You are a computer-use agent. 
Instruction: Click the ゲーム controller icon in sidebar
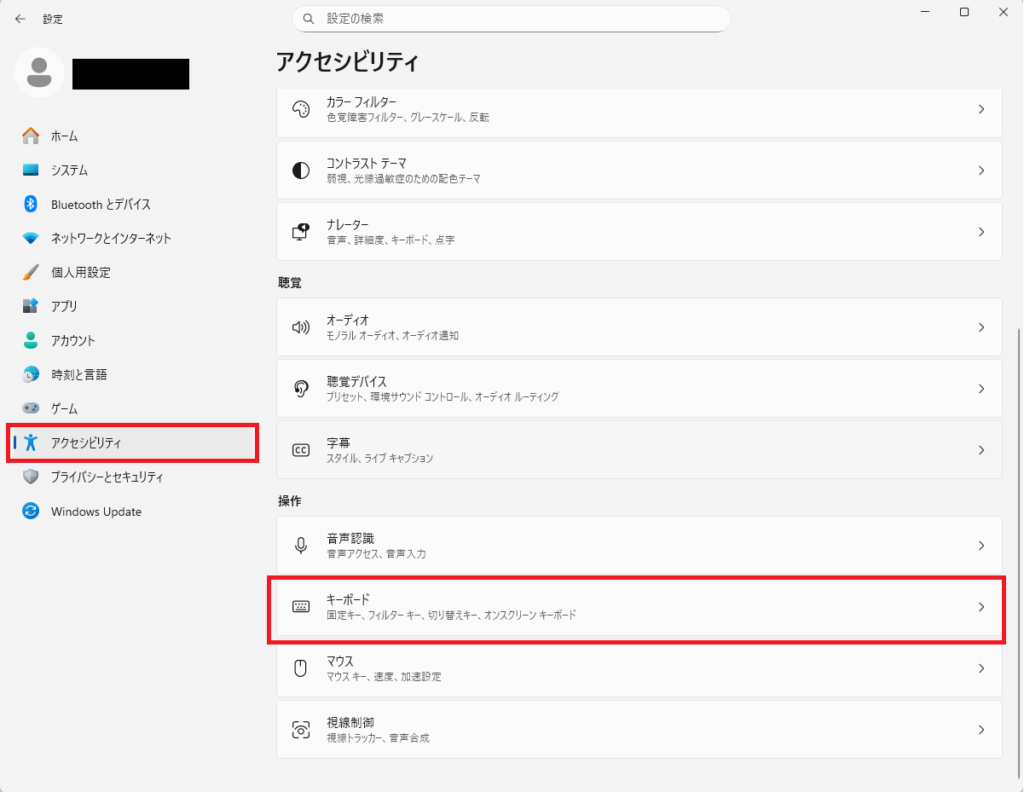pos(29,408)
